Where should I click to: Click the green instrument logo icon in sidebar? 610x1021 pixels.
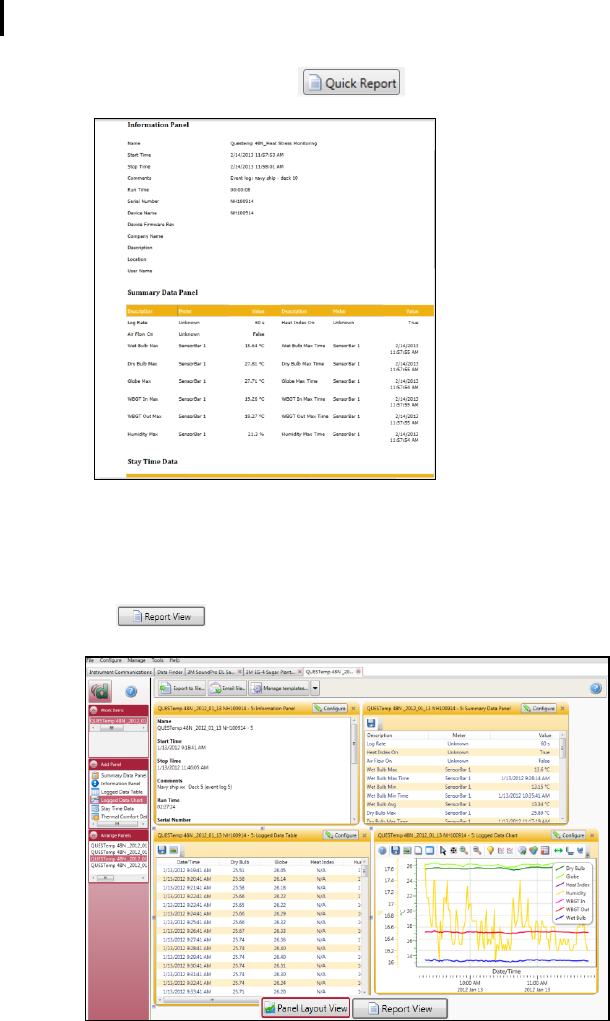coord(100,691)
